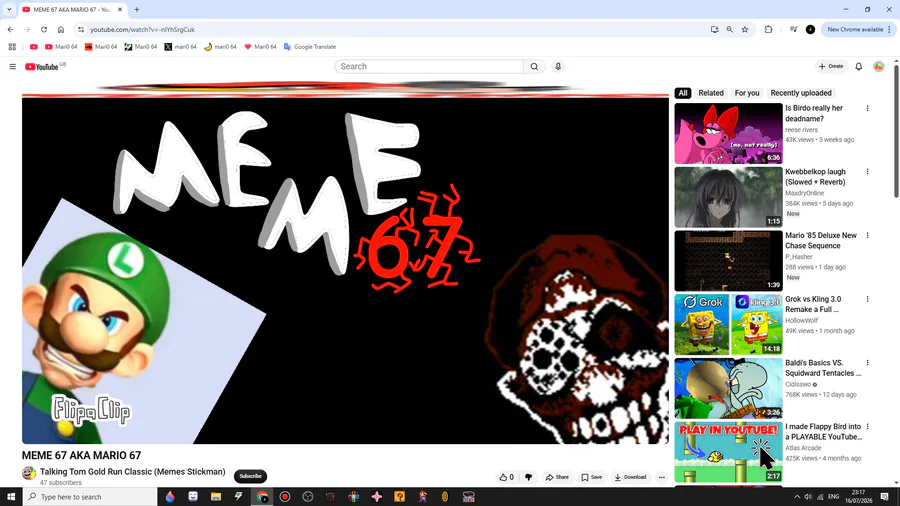Viewport: 900px width, 506px height.
Task: Click the Windows taskbar search box
Action: 90,497
